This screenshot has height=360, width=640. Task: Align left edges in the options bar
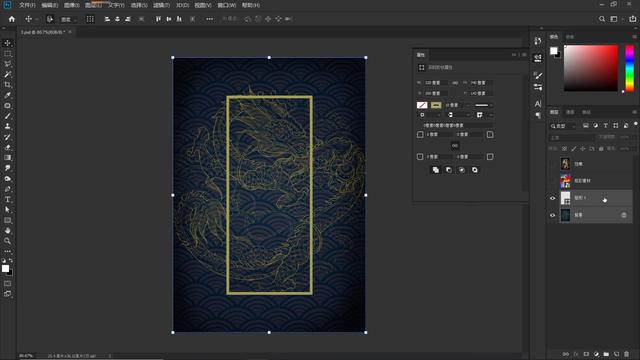coord(107,19)
